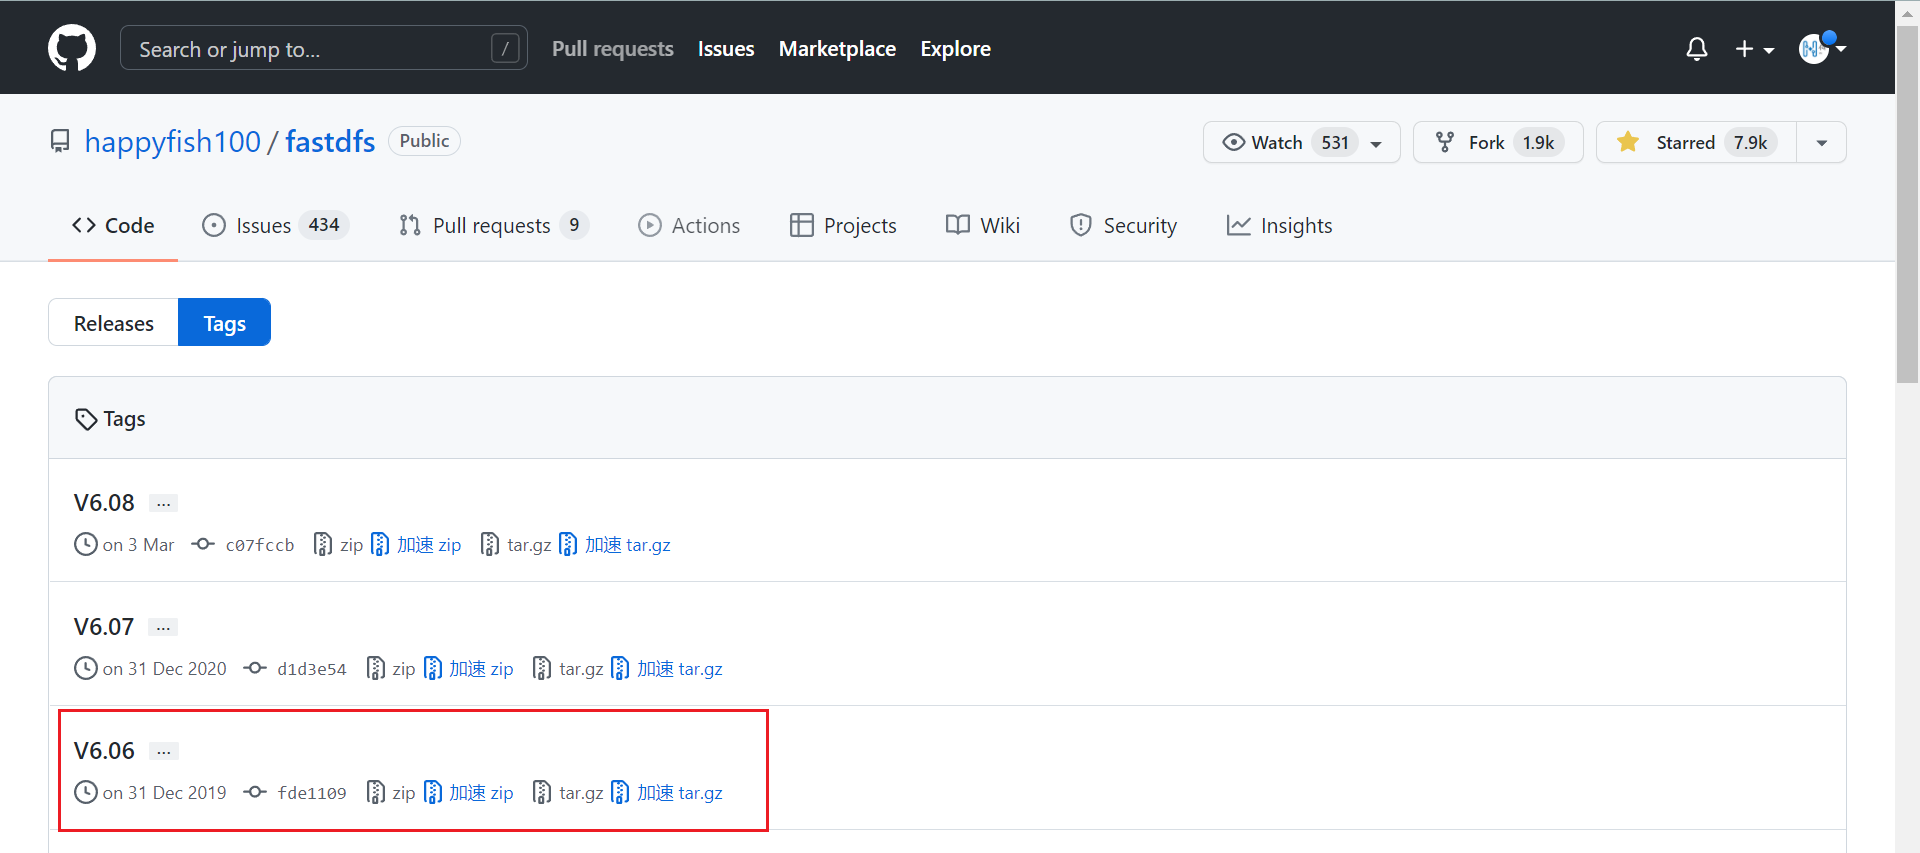Click the star count 7.9k

point(1750,142)
